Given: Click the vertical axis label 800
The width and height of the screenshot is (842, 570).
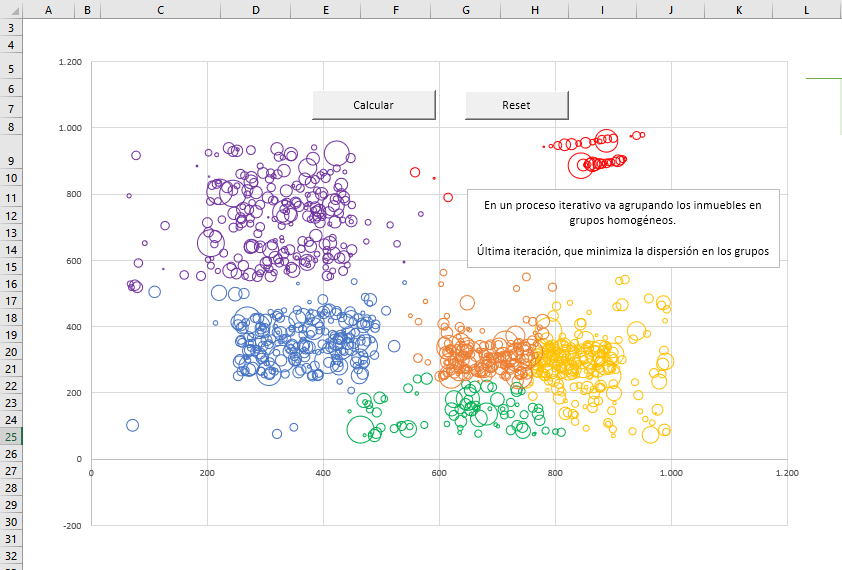Looking at the screenshot, I should pos(73,194).
